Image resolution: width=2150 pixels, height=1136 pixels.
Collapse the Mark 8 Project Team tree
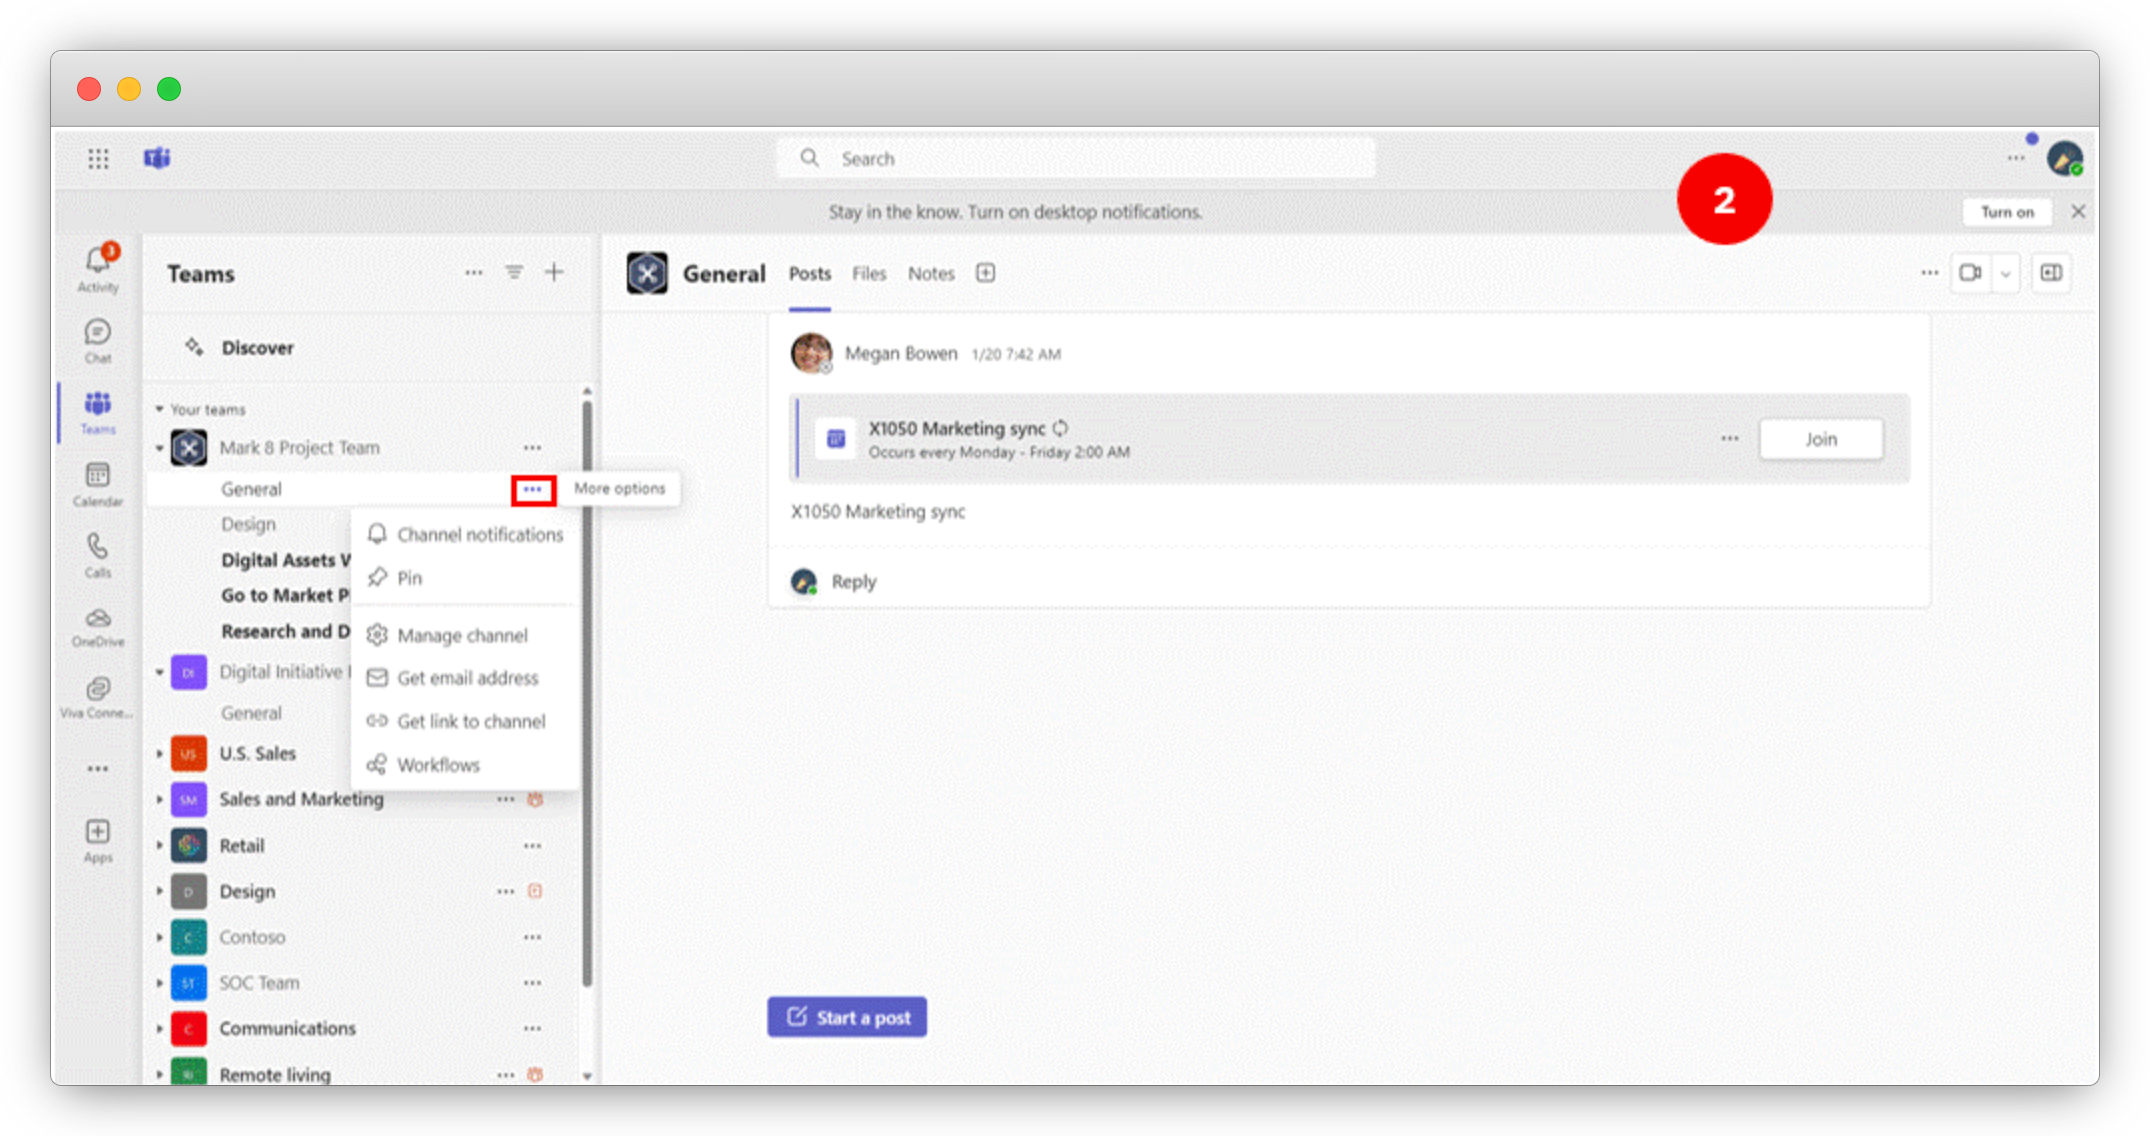click(160, 448)
